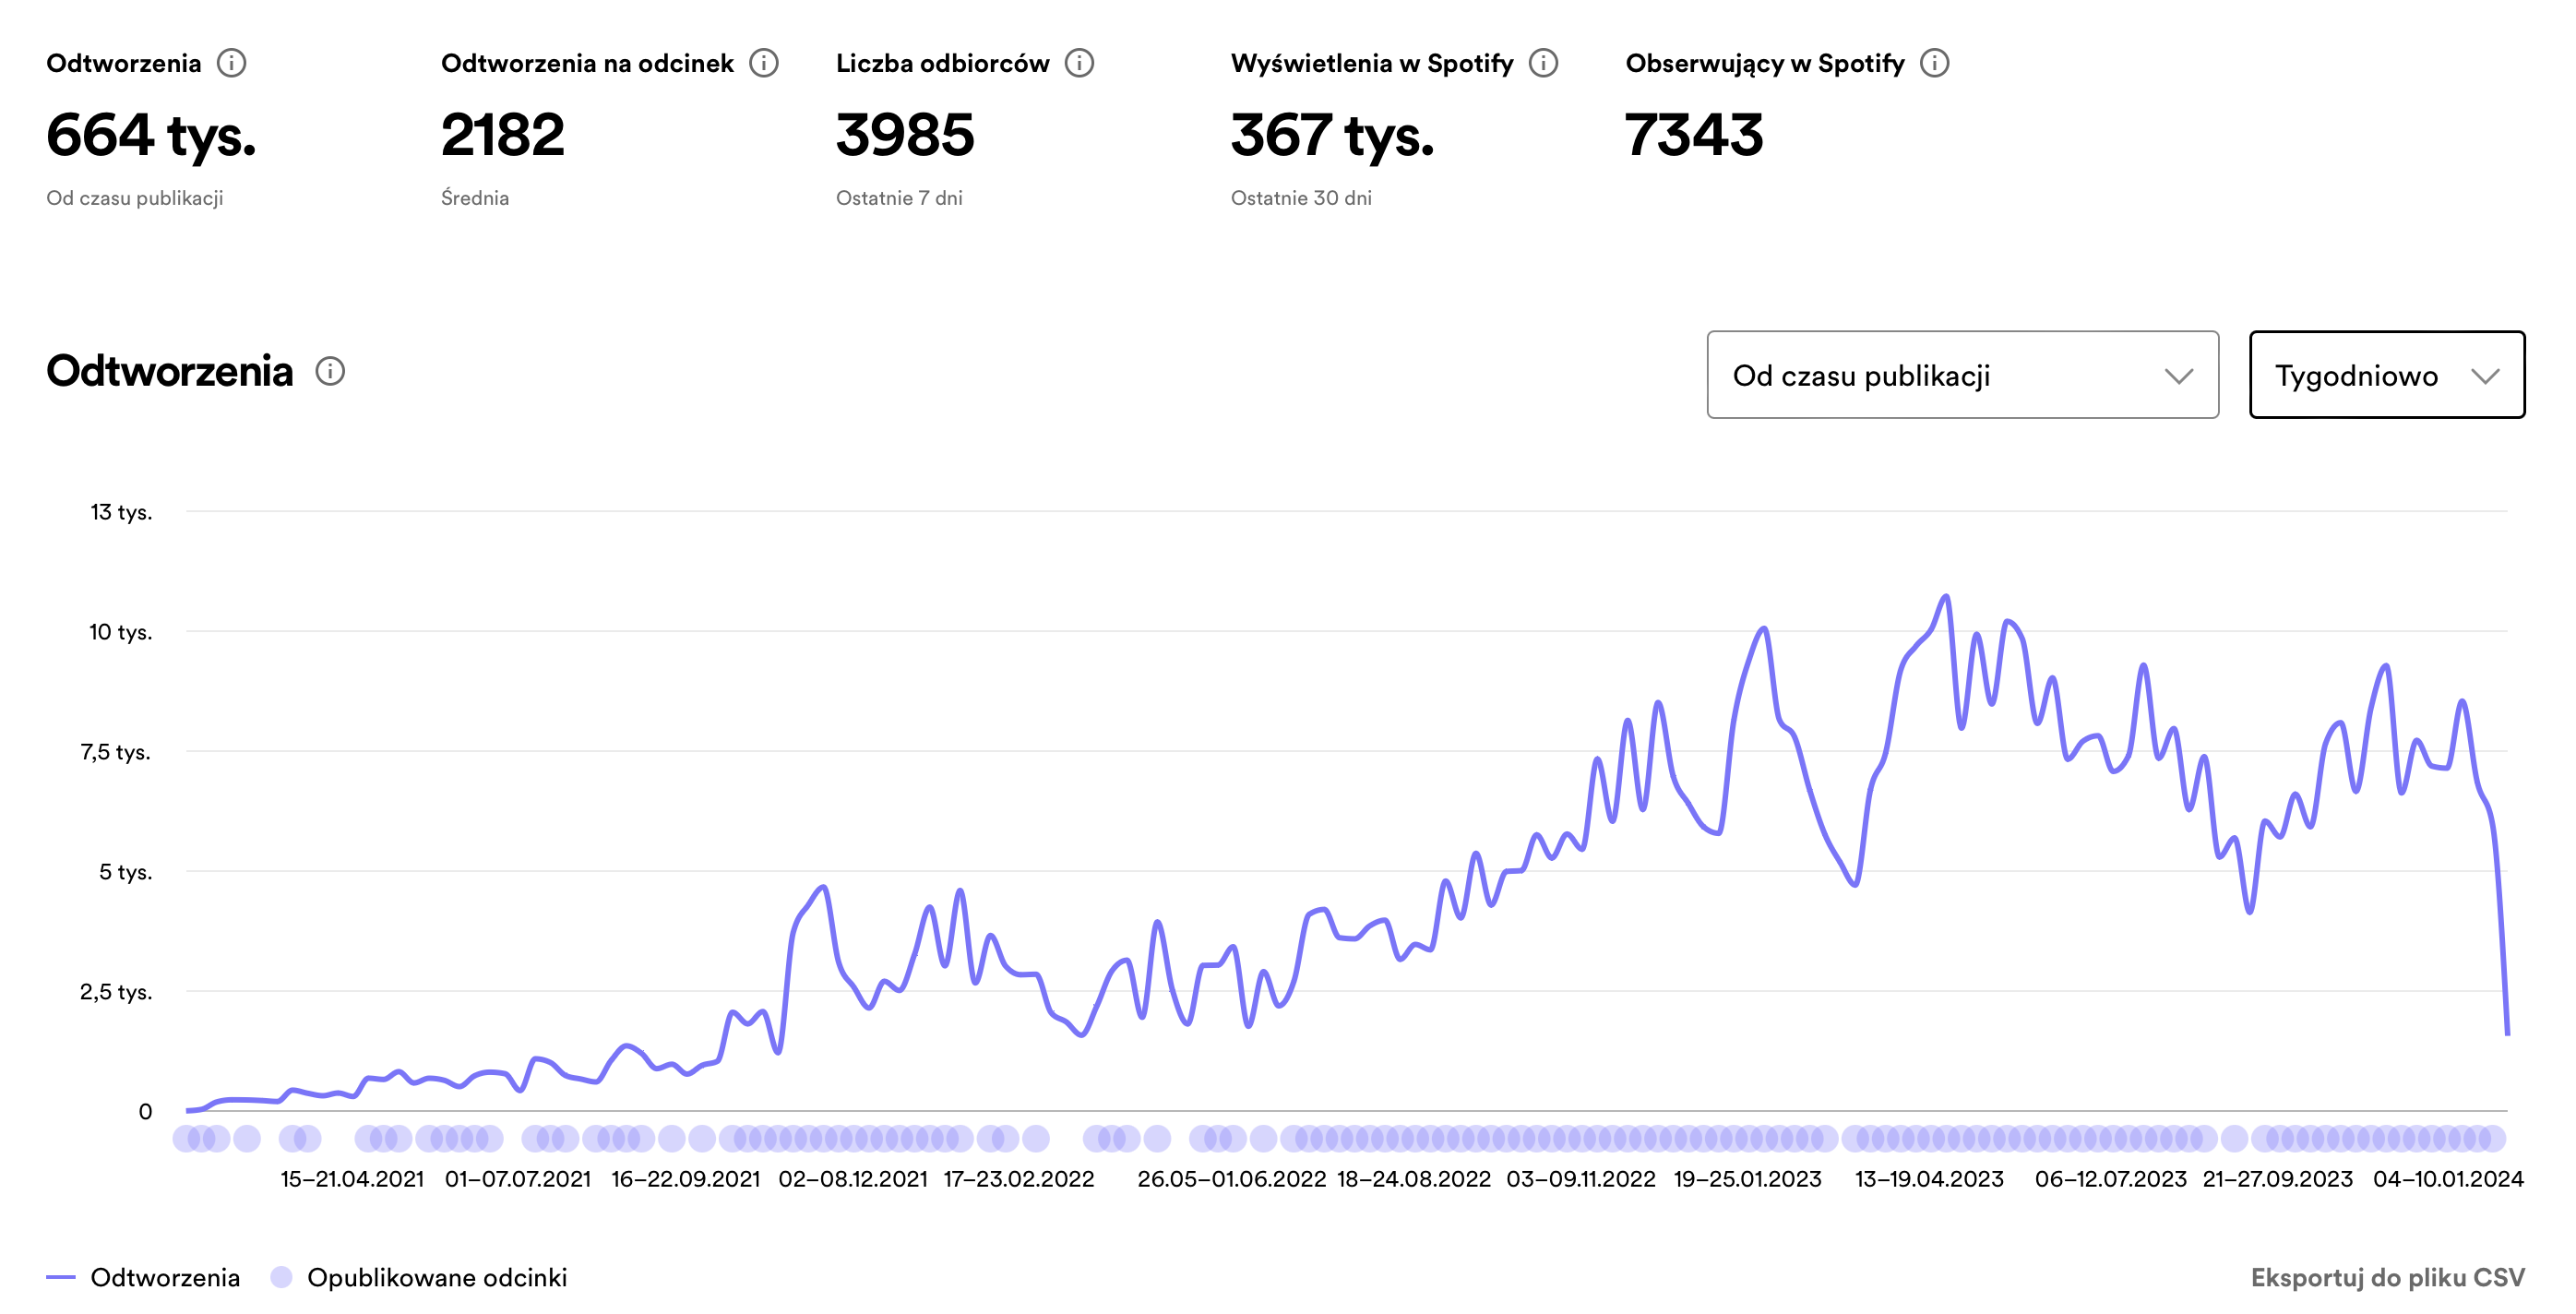
Task: Toggle the Odtworzenia line legend item
Action: (x=143, y=1277)
